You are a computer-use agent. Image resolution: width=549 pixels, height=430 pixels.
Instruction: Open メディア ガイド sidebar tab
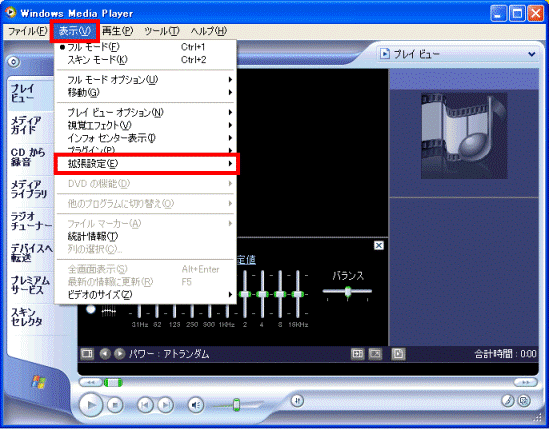click(29, 125)
